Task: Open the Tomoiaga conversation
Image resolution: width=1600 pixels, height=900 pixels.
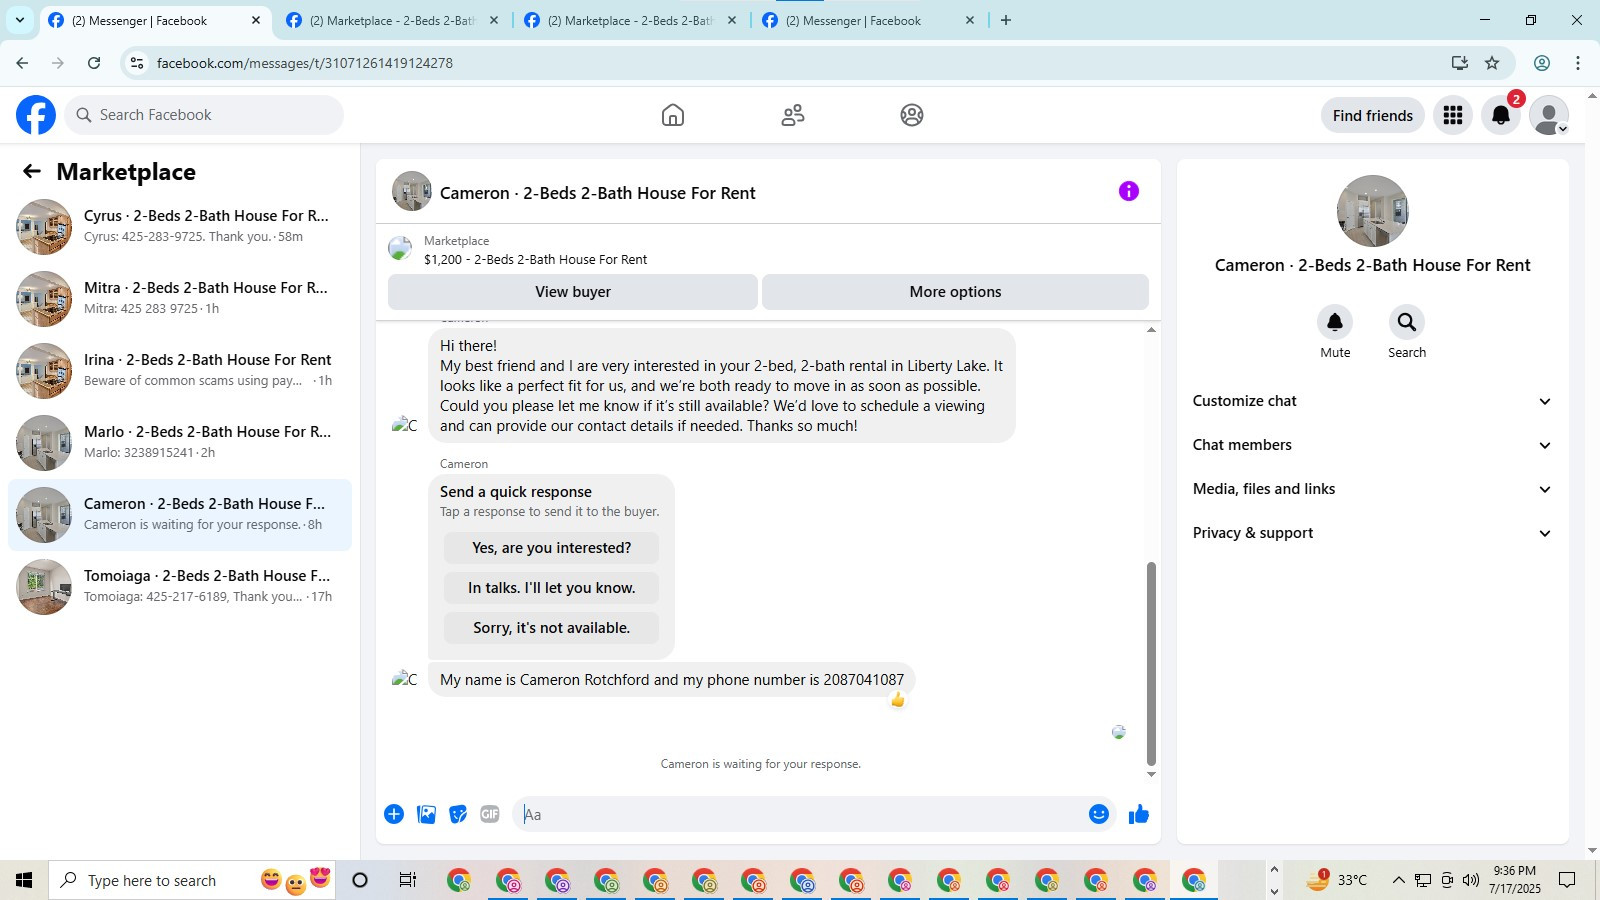Action: point(180,587)
